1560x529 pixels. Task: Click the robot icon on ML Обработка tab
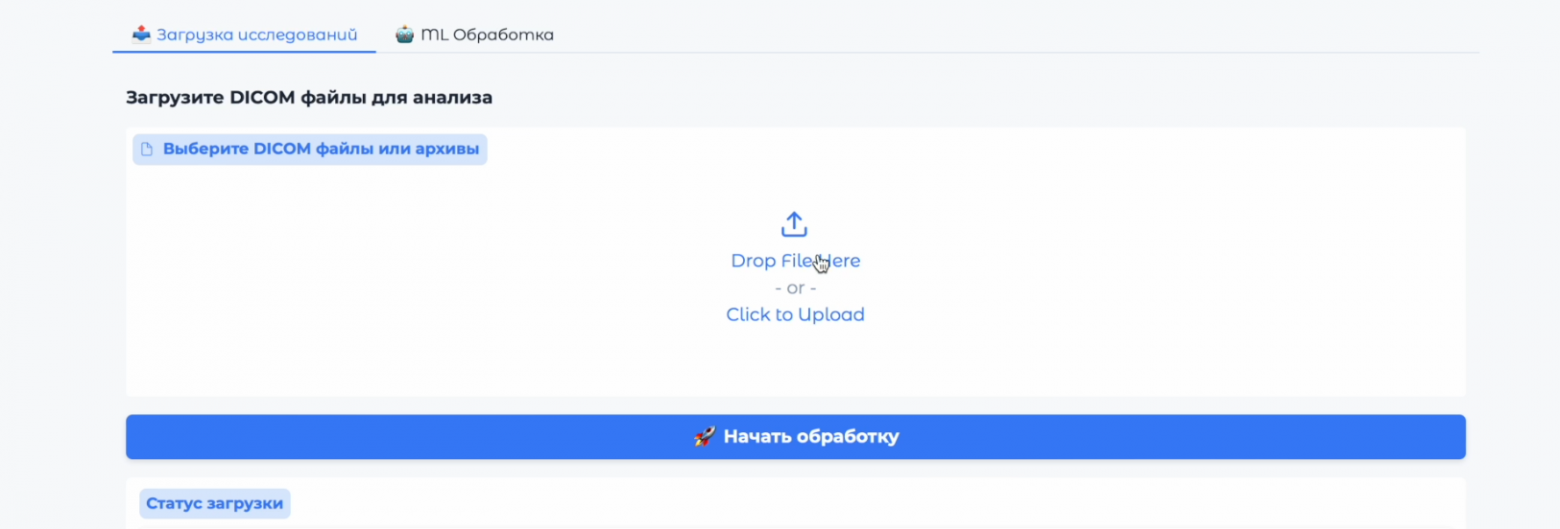pos(404,35)
